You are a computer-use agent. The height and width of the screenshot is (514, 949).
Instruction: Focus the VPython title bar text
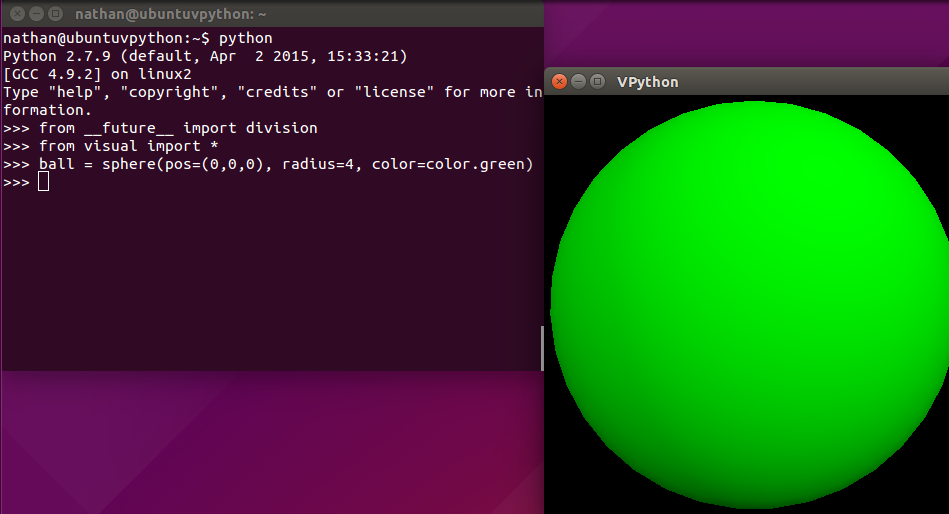click(x=647, y=82)
